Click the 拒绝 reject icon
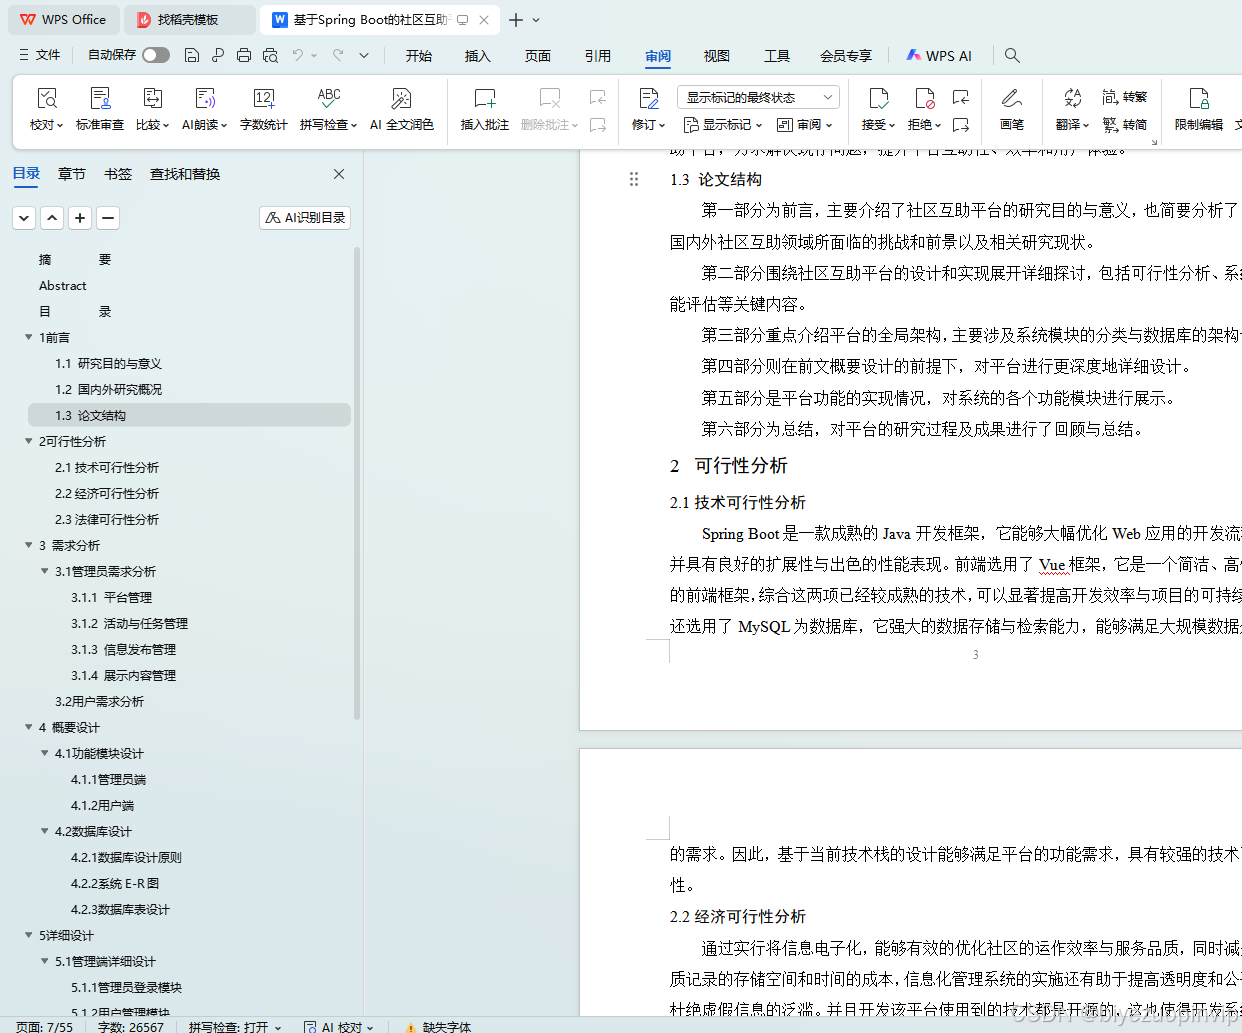 (x=924, y=98)
